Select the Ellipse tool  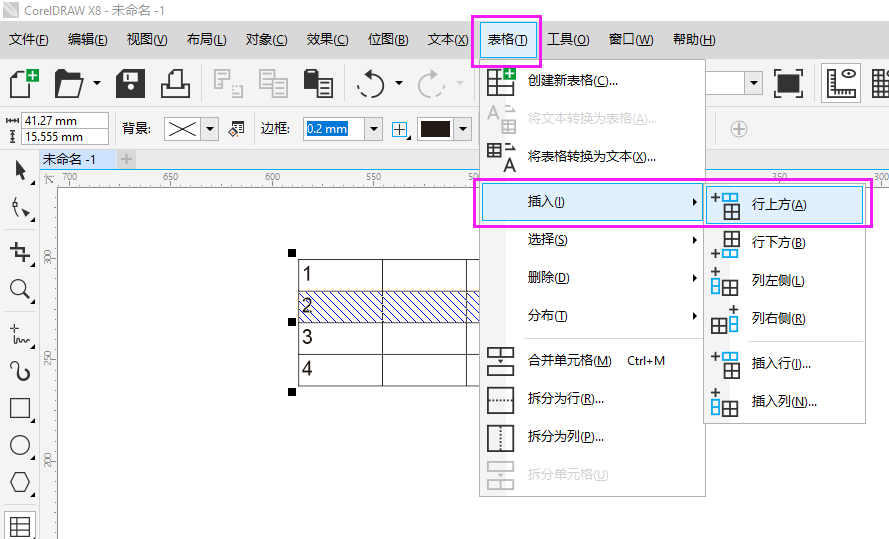tap(21, 445)
